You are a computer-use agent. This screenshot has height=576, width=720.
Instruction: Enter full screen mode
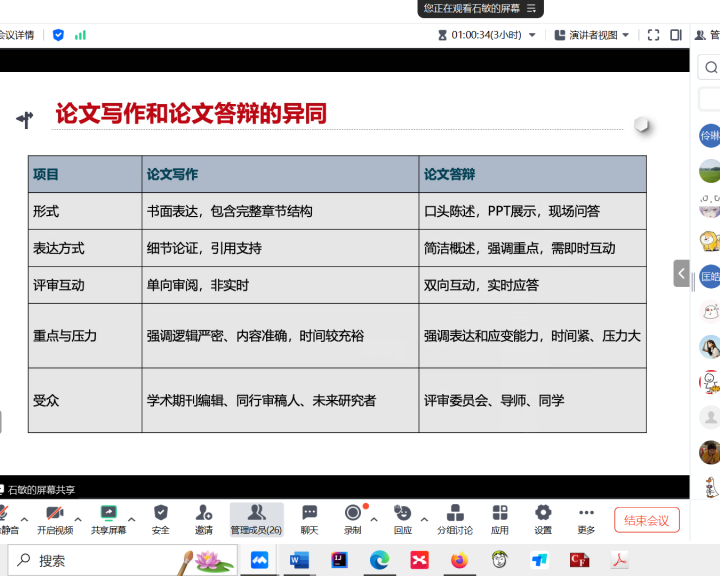(x=653, y=35)
